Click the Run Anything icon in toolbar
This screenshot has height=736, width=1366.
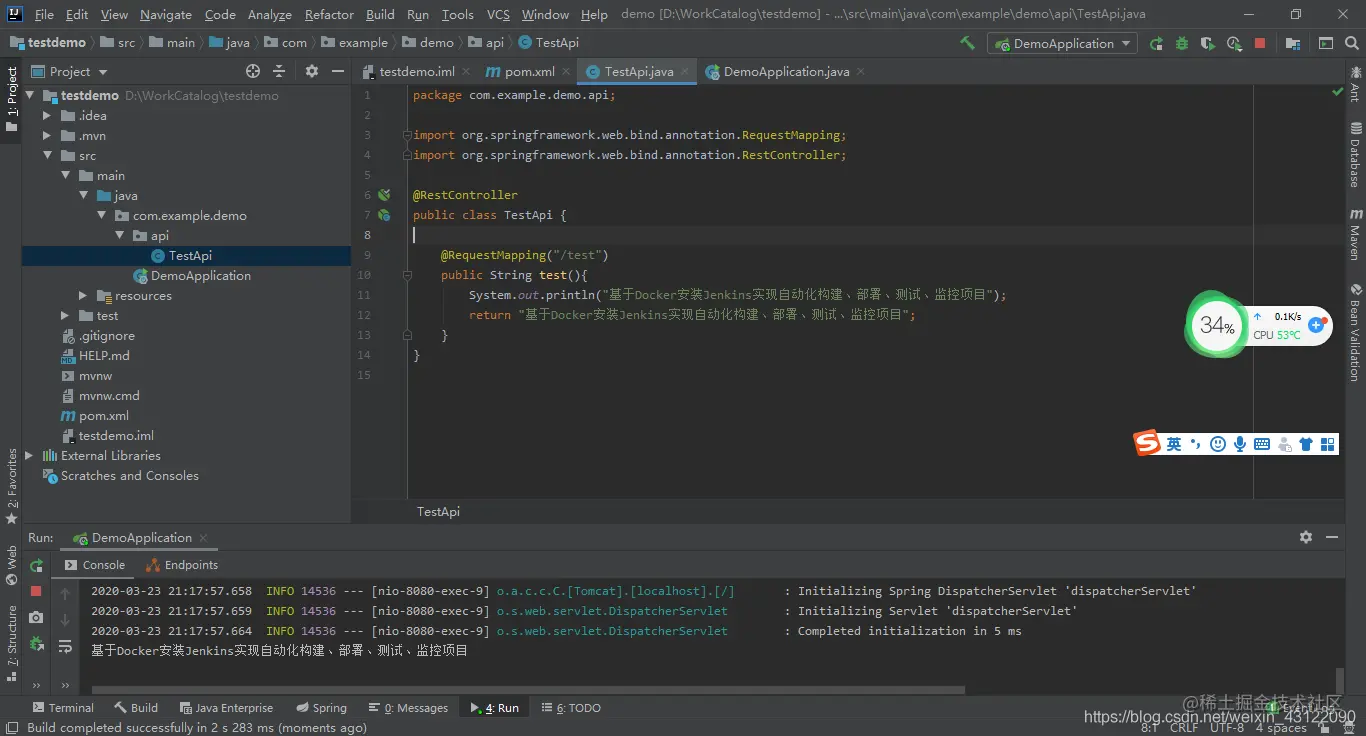[1326, 43]
